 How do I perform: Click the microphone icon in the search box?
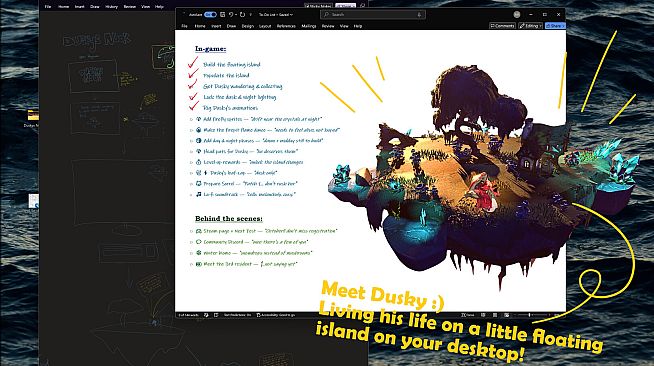click(419, 15)
